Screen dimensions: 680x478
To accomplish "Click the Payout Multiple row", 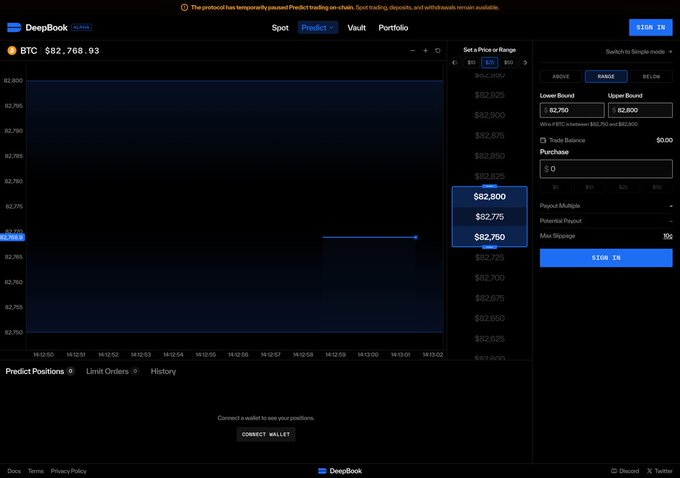I will pos(606,206).
